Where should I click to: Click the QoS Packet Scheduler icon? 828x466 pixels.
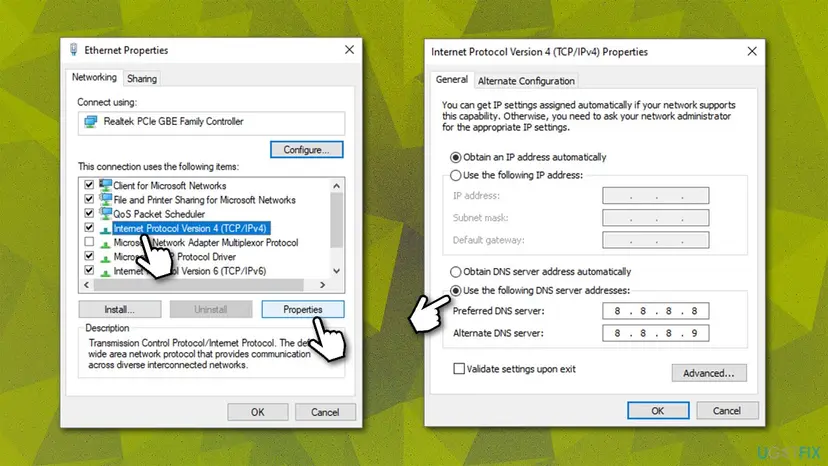pos(106,214)
